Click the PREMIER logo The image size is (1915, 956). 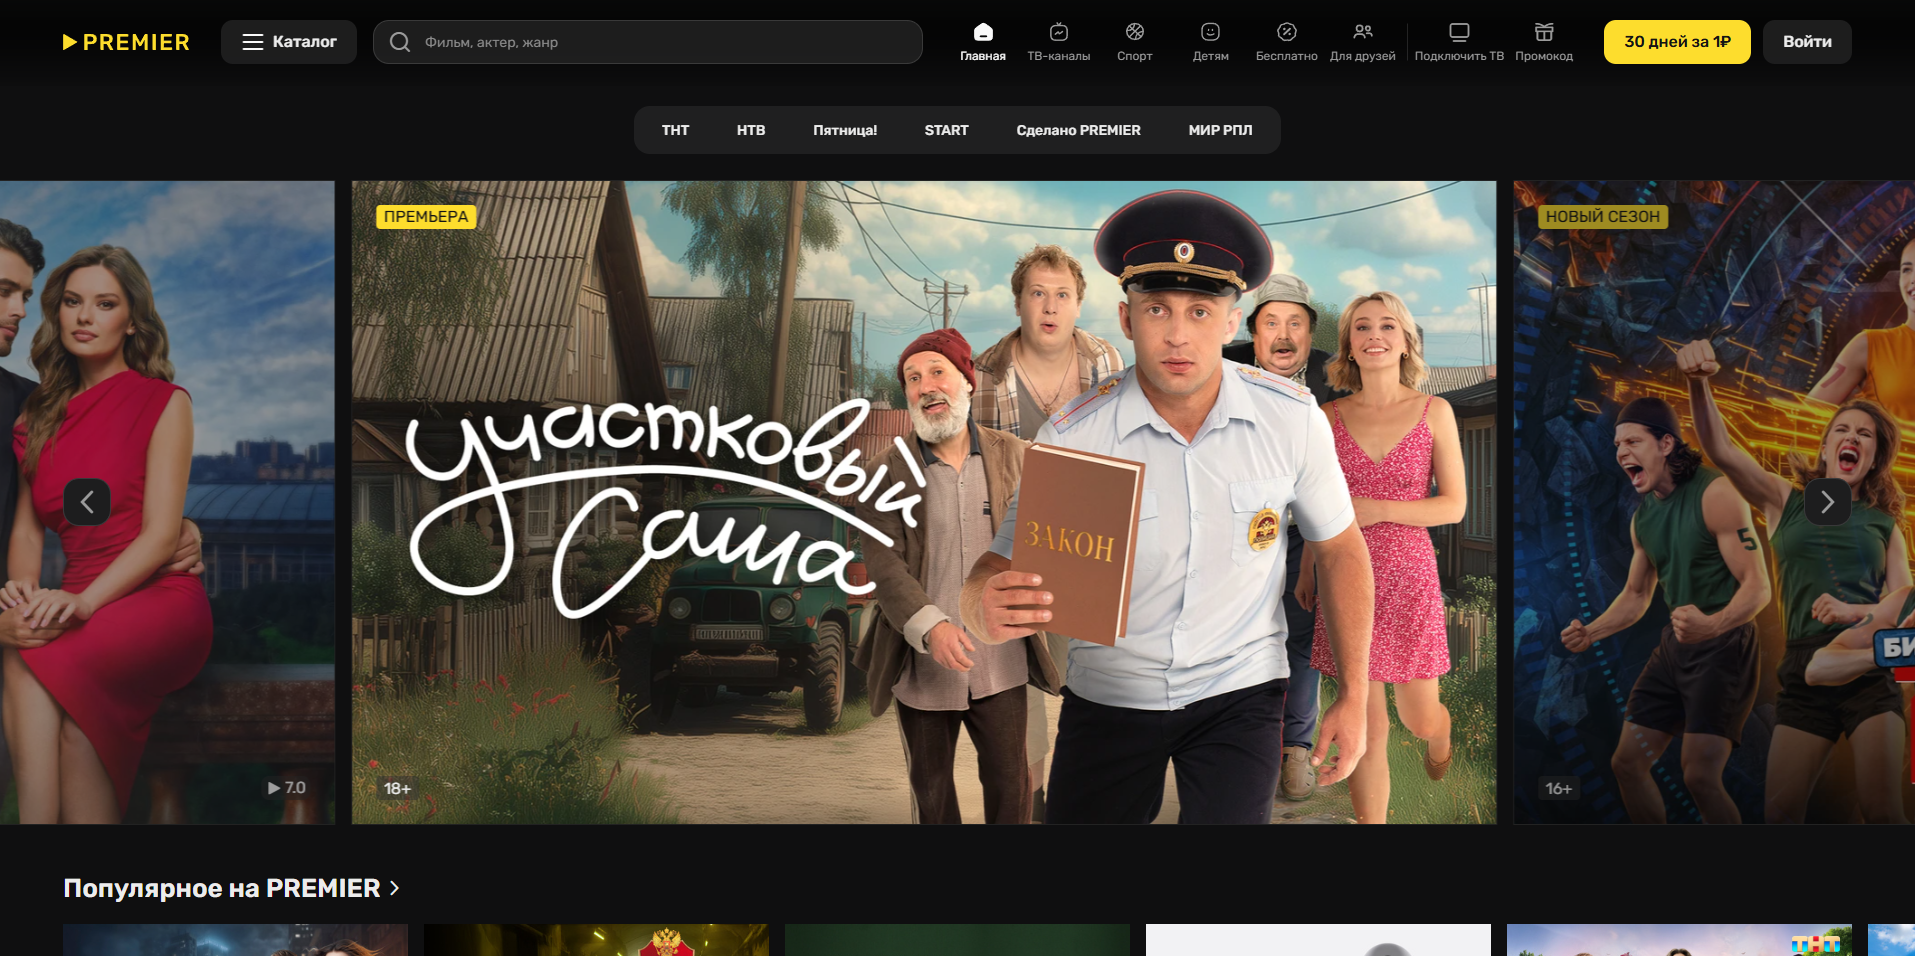[x=126, y=42]
